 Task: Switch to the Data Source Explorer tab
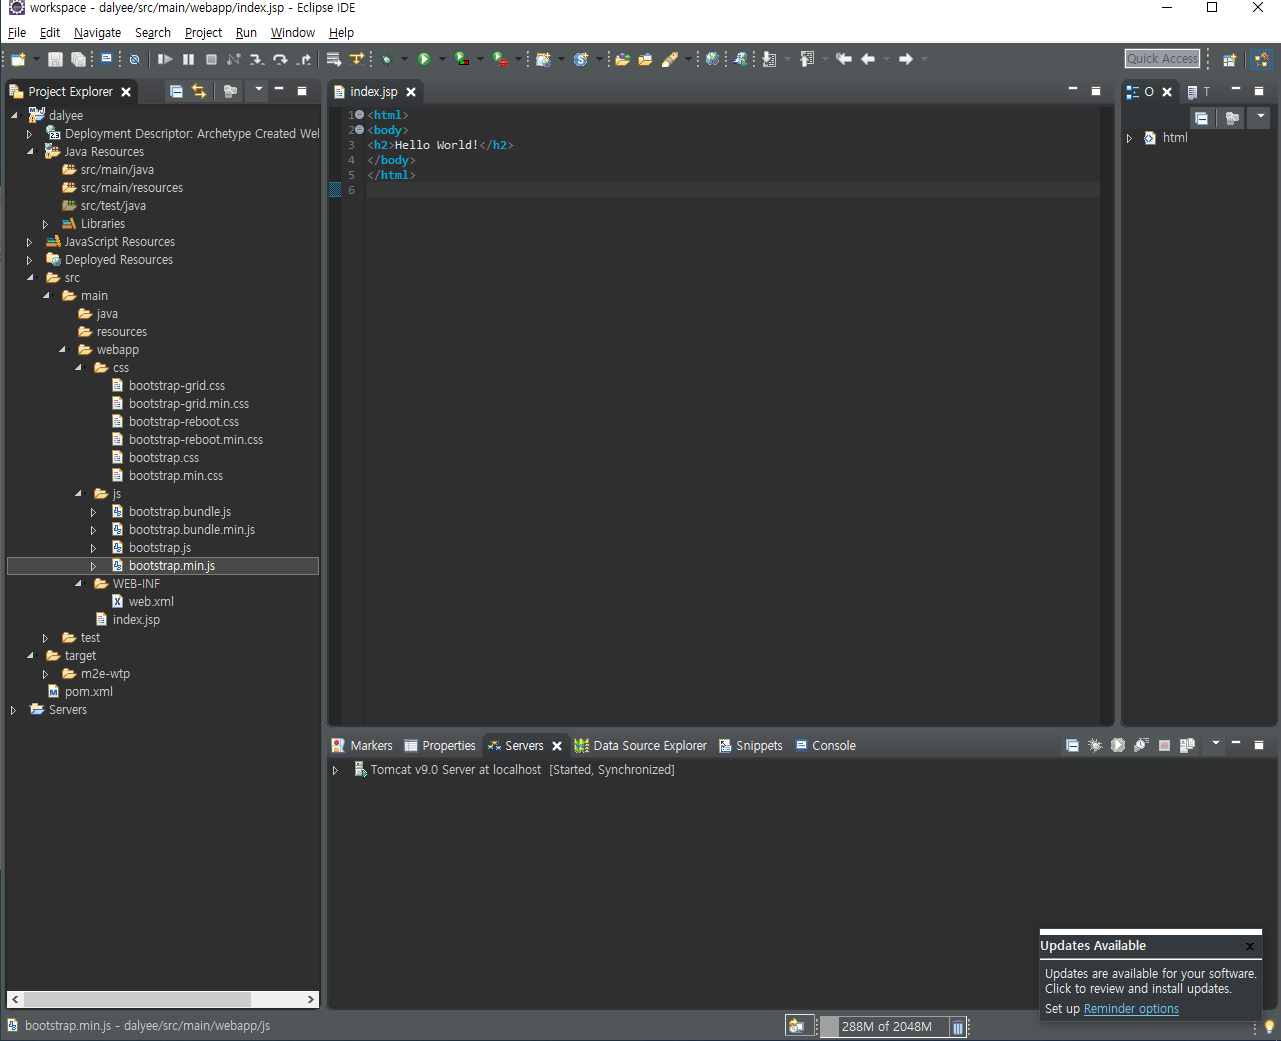[x=640, y=745]
